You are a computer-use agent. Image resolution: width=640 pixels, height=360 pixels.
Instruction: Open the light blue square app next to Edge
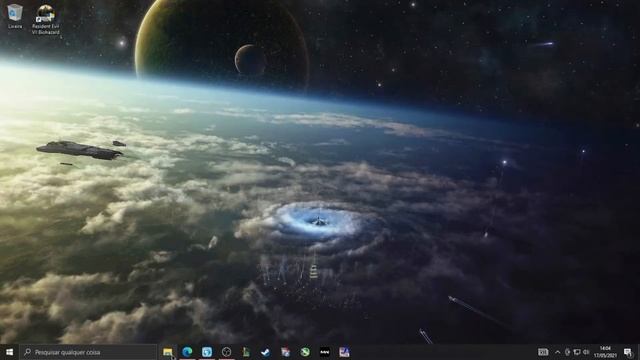(207, 352)
